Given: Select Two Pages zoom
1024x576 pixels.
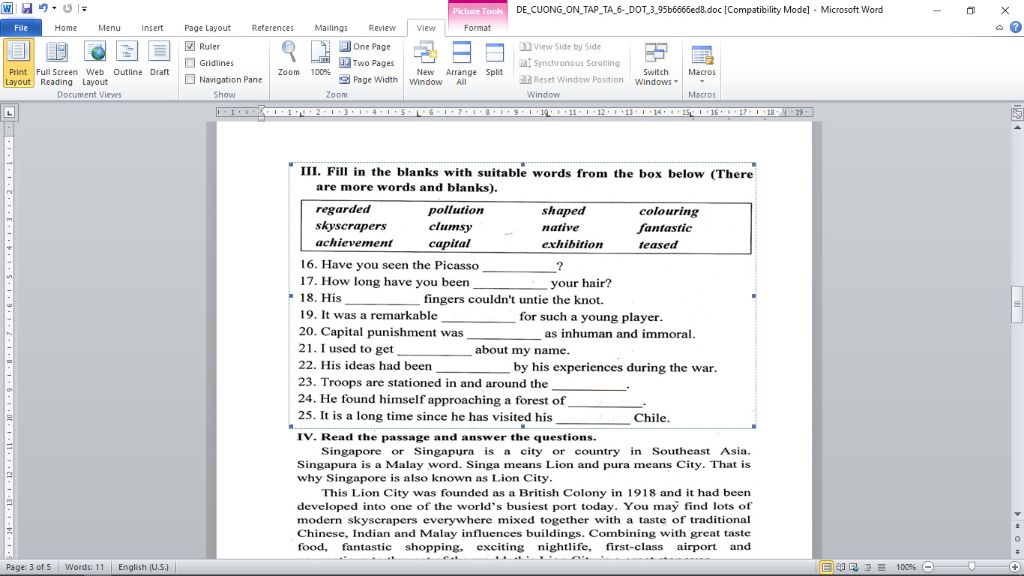Looking at the screenshot, I should coord(367,63).
